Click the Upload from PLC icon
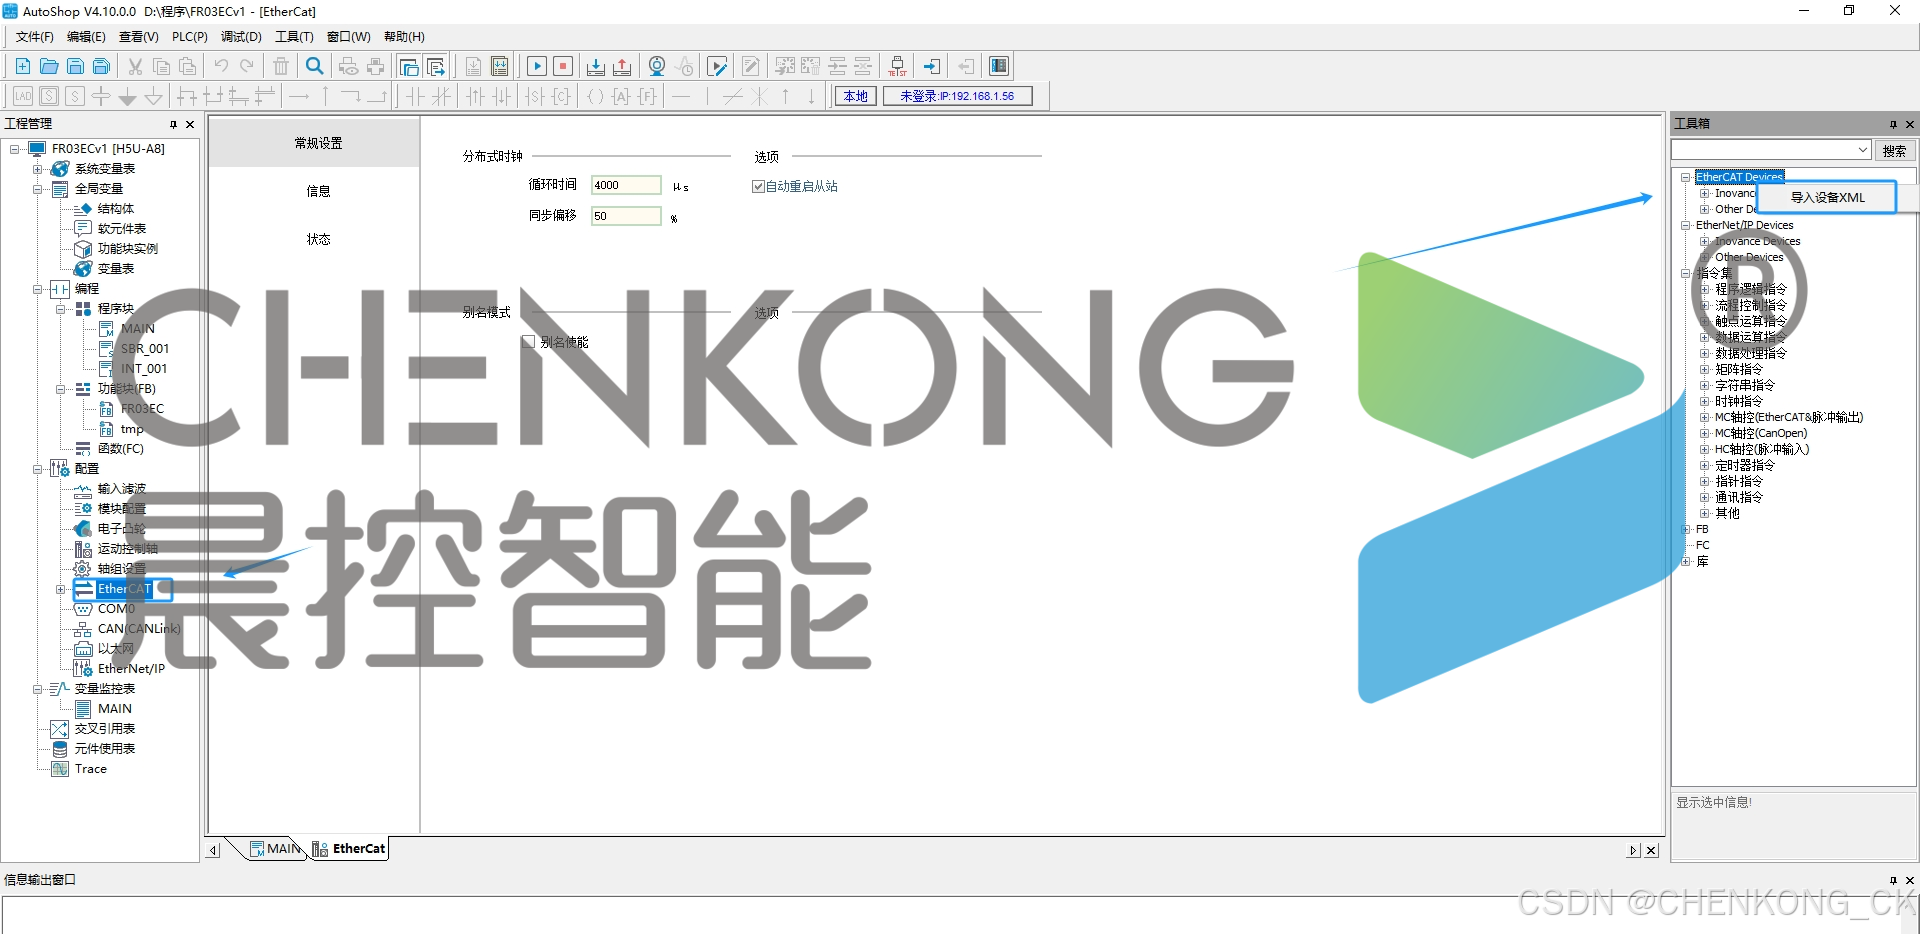Screen dimensions: 1920x934 (x=622, y=66)
